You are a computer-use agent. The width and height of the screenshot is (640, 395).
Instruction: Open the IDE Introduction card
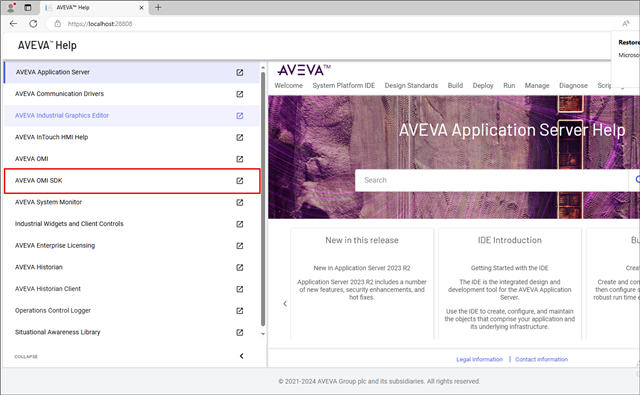click(x=510, y=283)
